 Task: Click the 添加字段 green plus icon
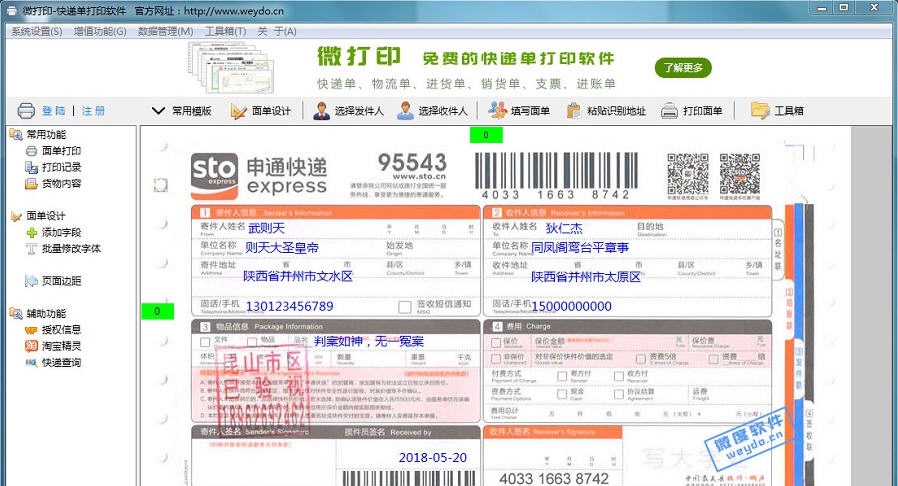pos(31,232)
